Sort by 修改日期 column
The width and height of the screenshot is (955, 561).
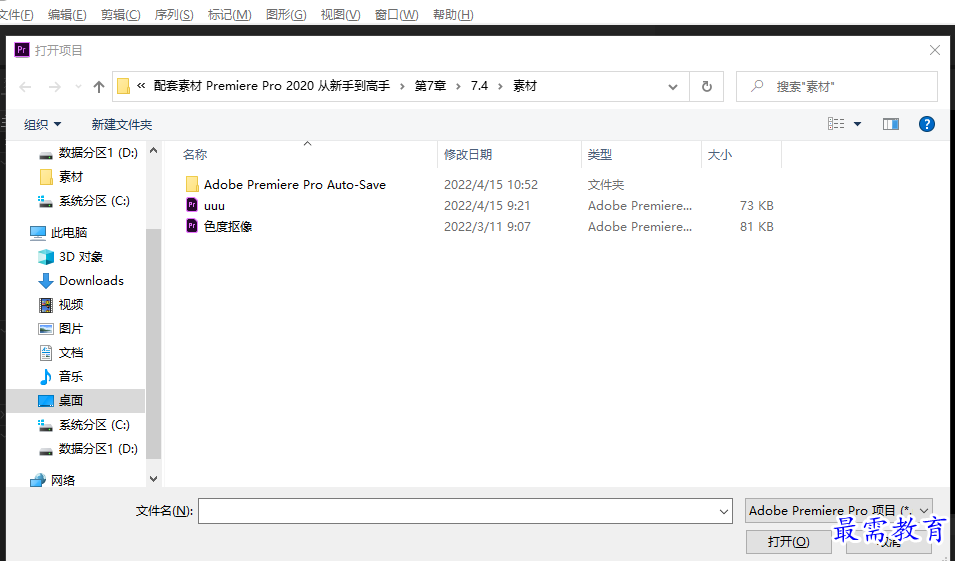pos(468,155)
